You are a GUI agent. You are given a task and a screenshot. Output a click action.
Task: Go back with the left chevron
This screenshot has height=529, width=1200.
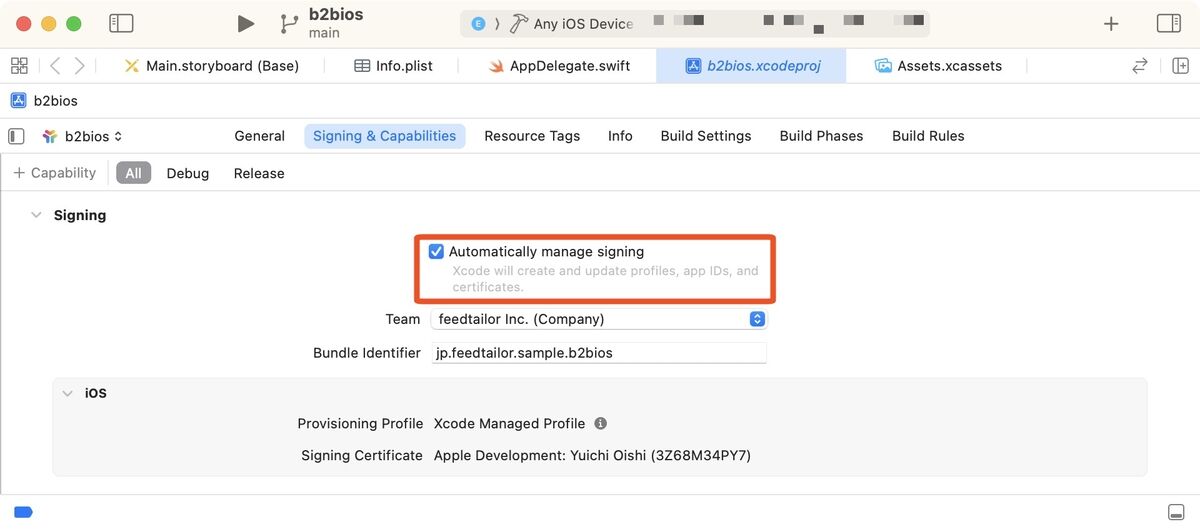pyautogui.click(x=54, y=66)
